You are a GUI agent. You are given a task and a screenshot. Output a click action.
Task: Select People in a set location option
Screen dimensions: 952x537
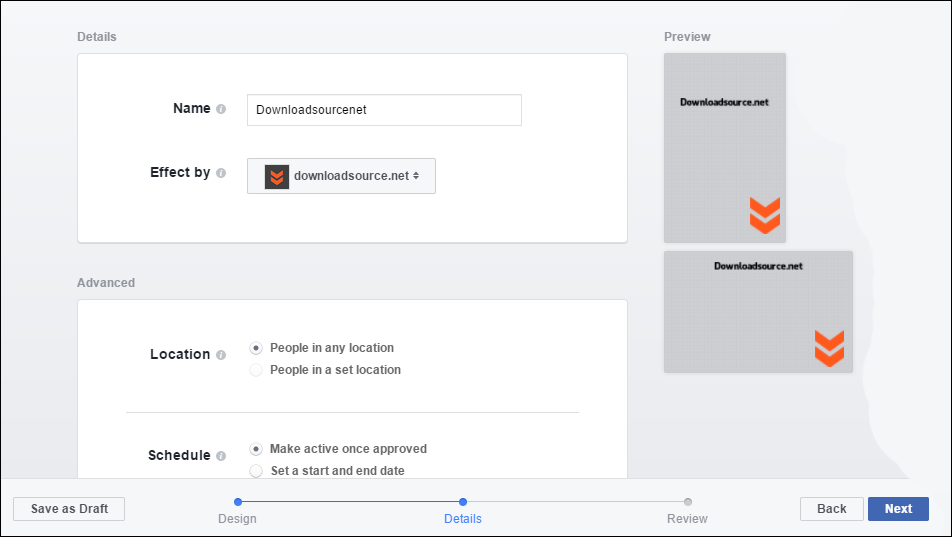click(256, 370)
